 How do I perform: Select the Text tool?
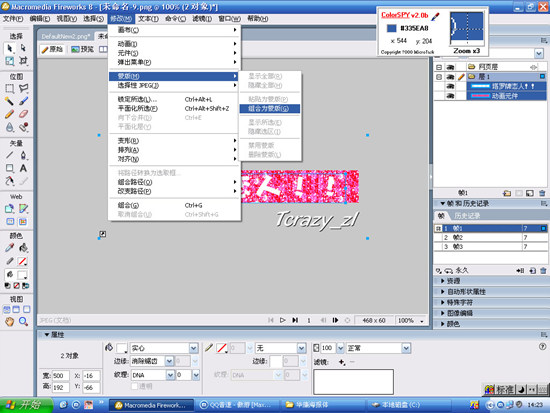tap(23, 168)
